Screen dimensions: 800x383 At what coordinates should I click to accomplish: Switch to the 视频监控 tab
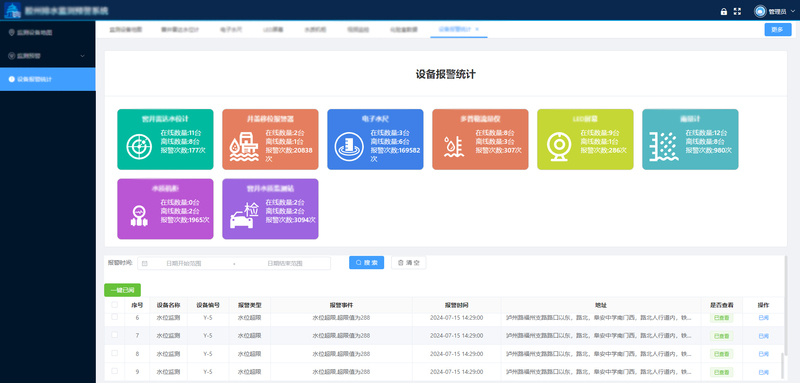click(x=358, y=30)
